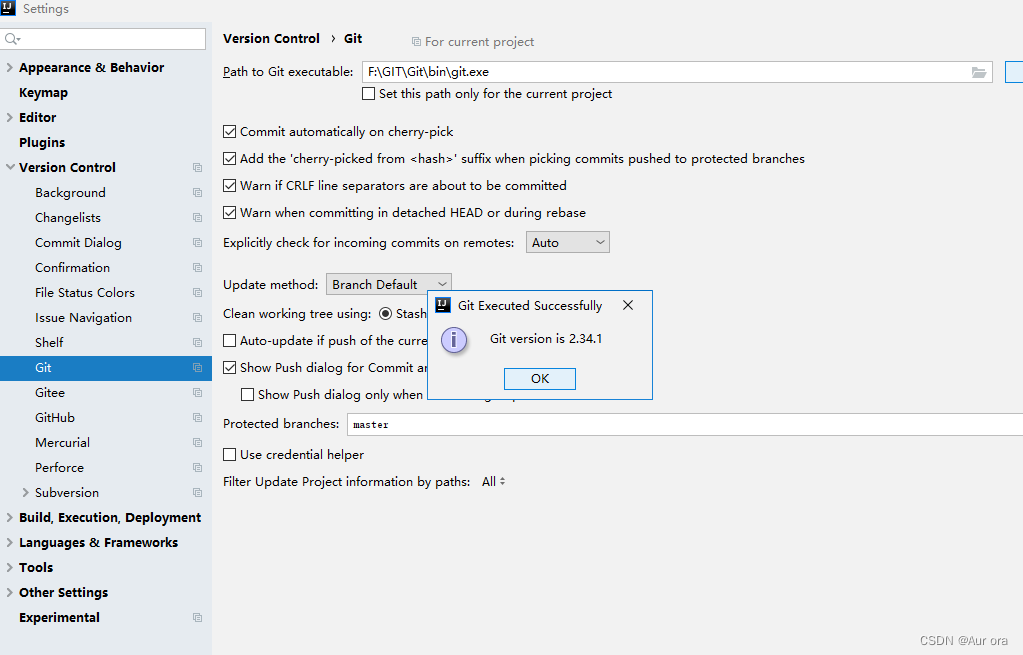Click the 'Version Control' breadcrumb heading
The width and height of the screenshot is (1023, 655).
pyautogui.click(x=271, y=38)
